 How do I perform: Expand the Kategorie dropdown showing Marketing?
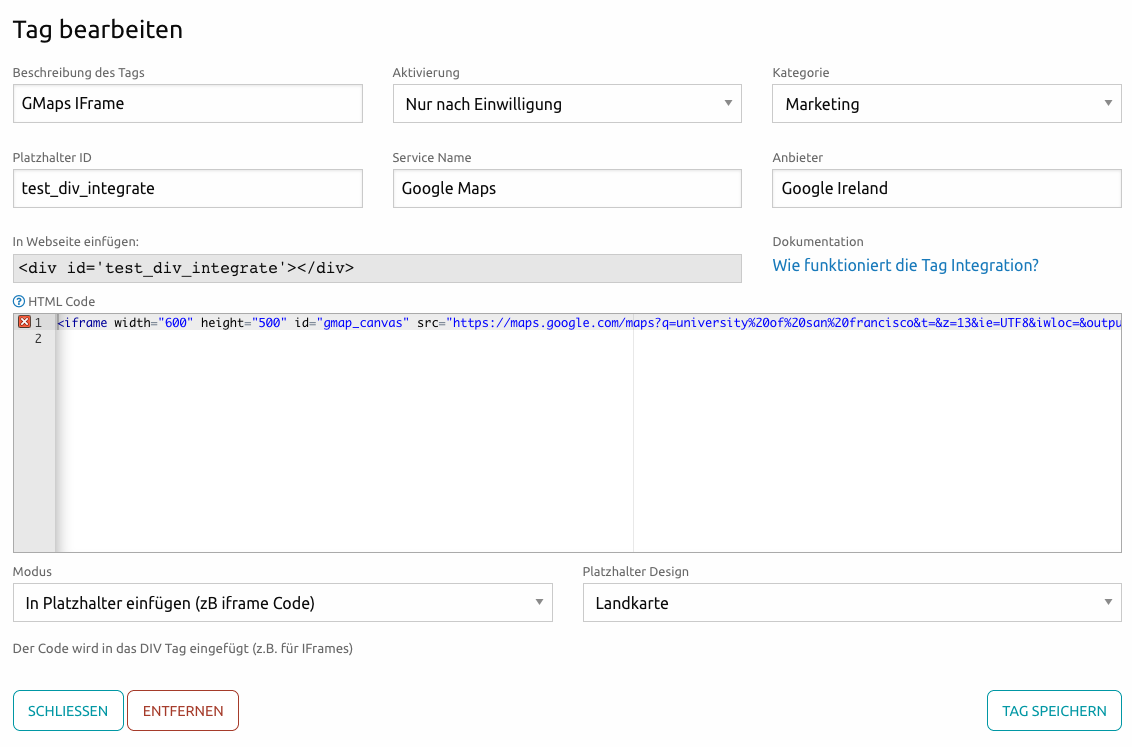(x=946, y=104)
